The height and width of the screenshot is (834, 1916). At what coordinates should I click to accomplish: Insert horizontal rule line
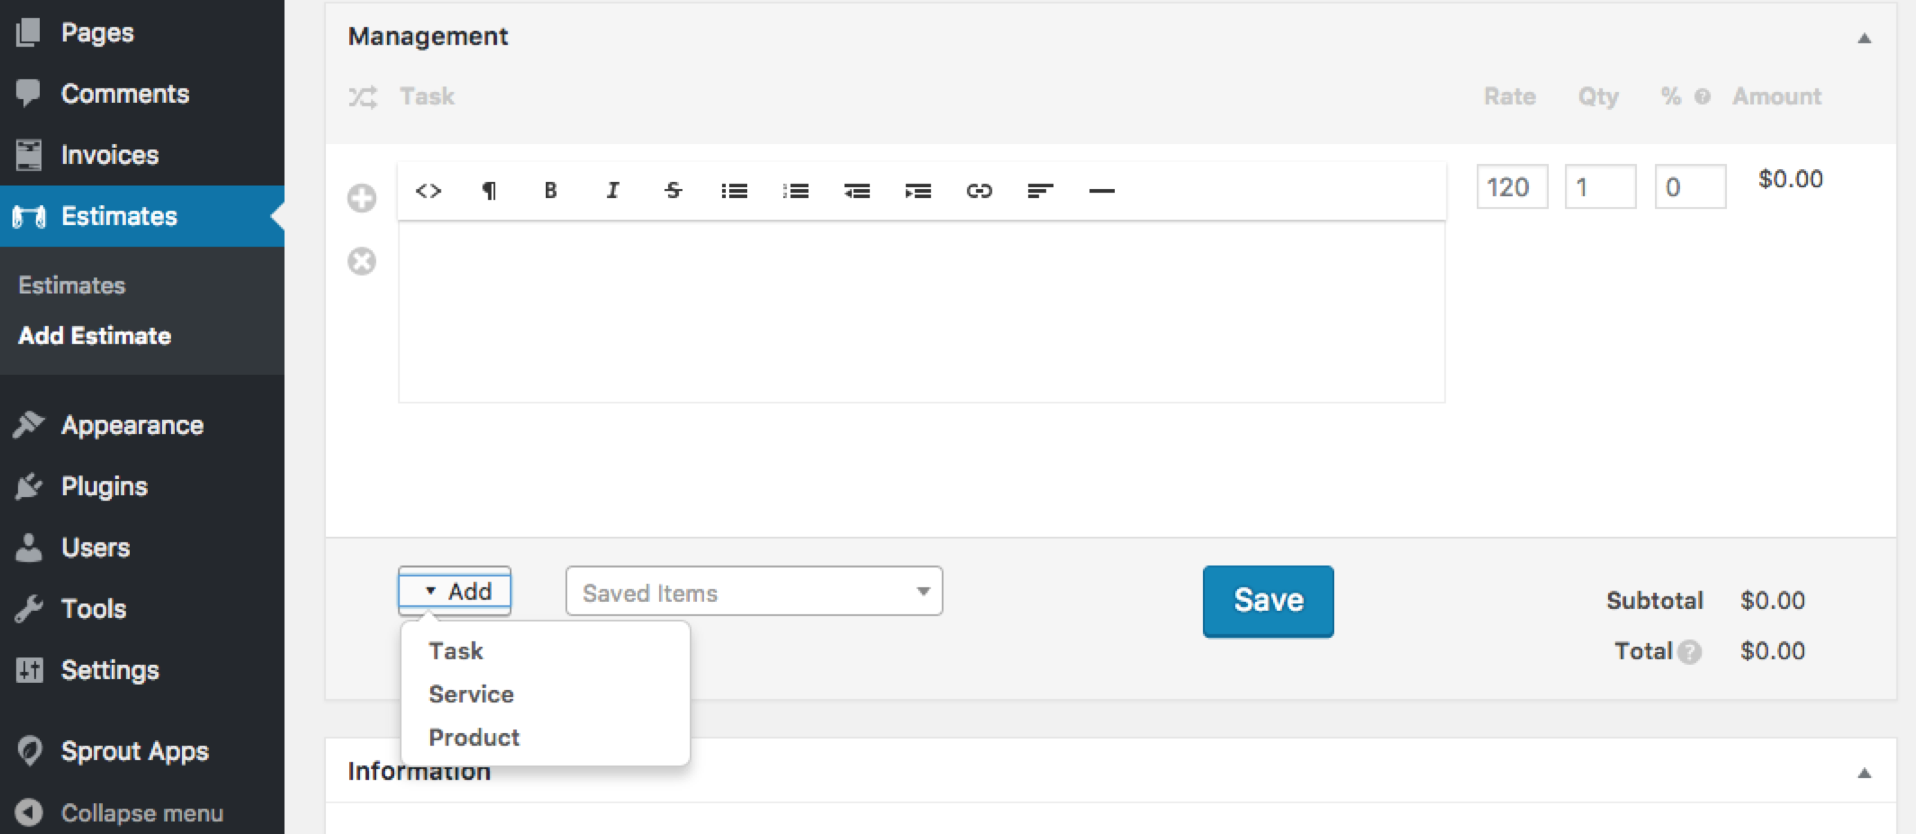point(1101,191)
